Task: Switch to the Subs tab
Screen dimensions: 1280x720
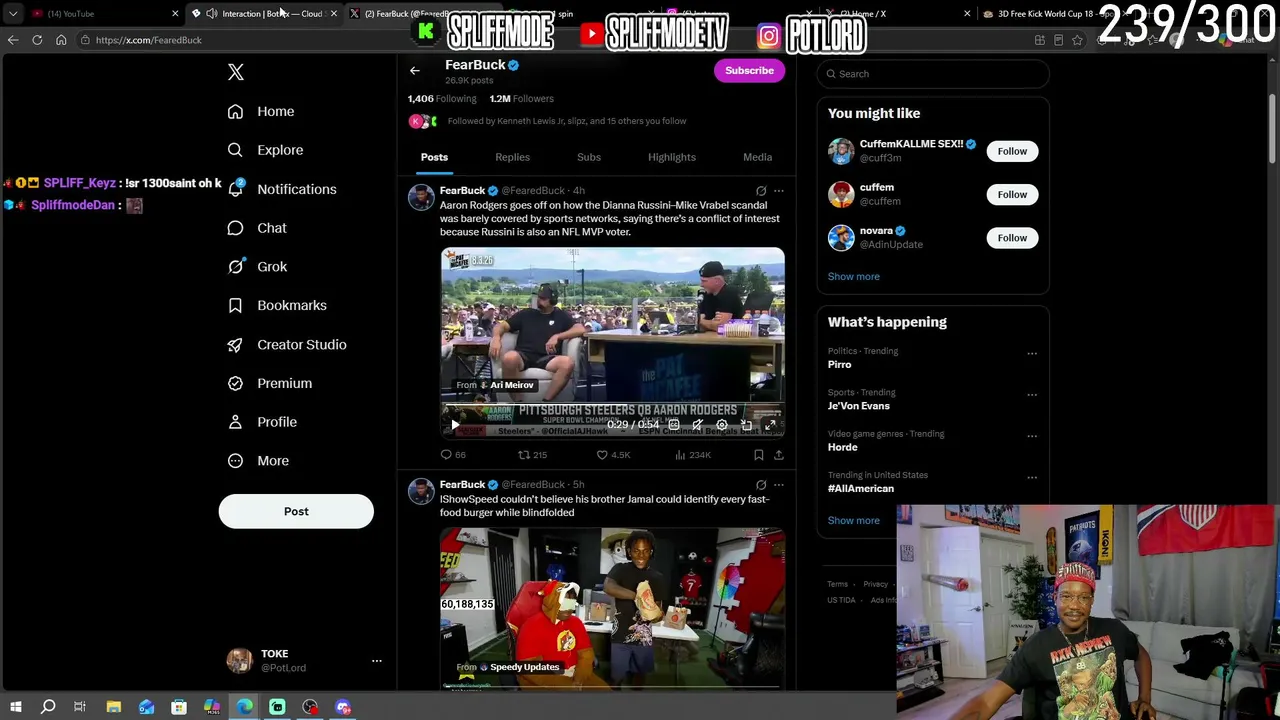Action: tap(589, 157)
